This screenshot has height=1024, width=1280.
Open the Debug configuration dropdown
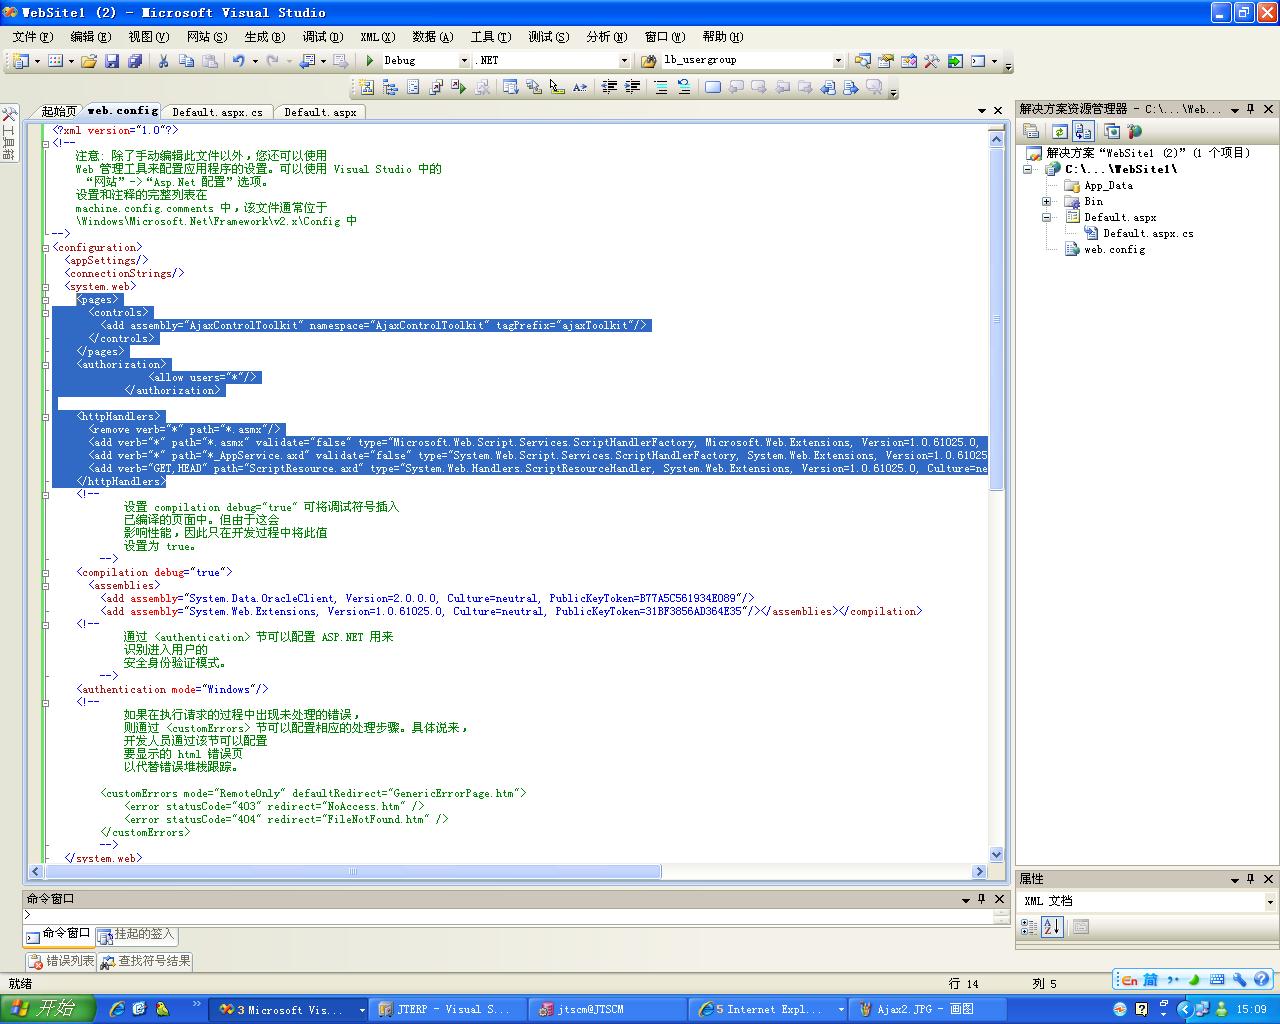point(464,61)
